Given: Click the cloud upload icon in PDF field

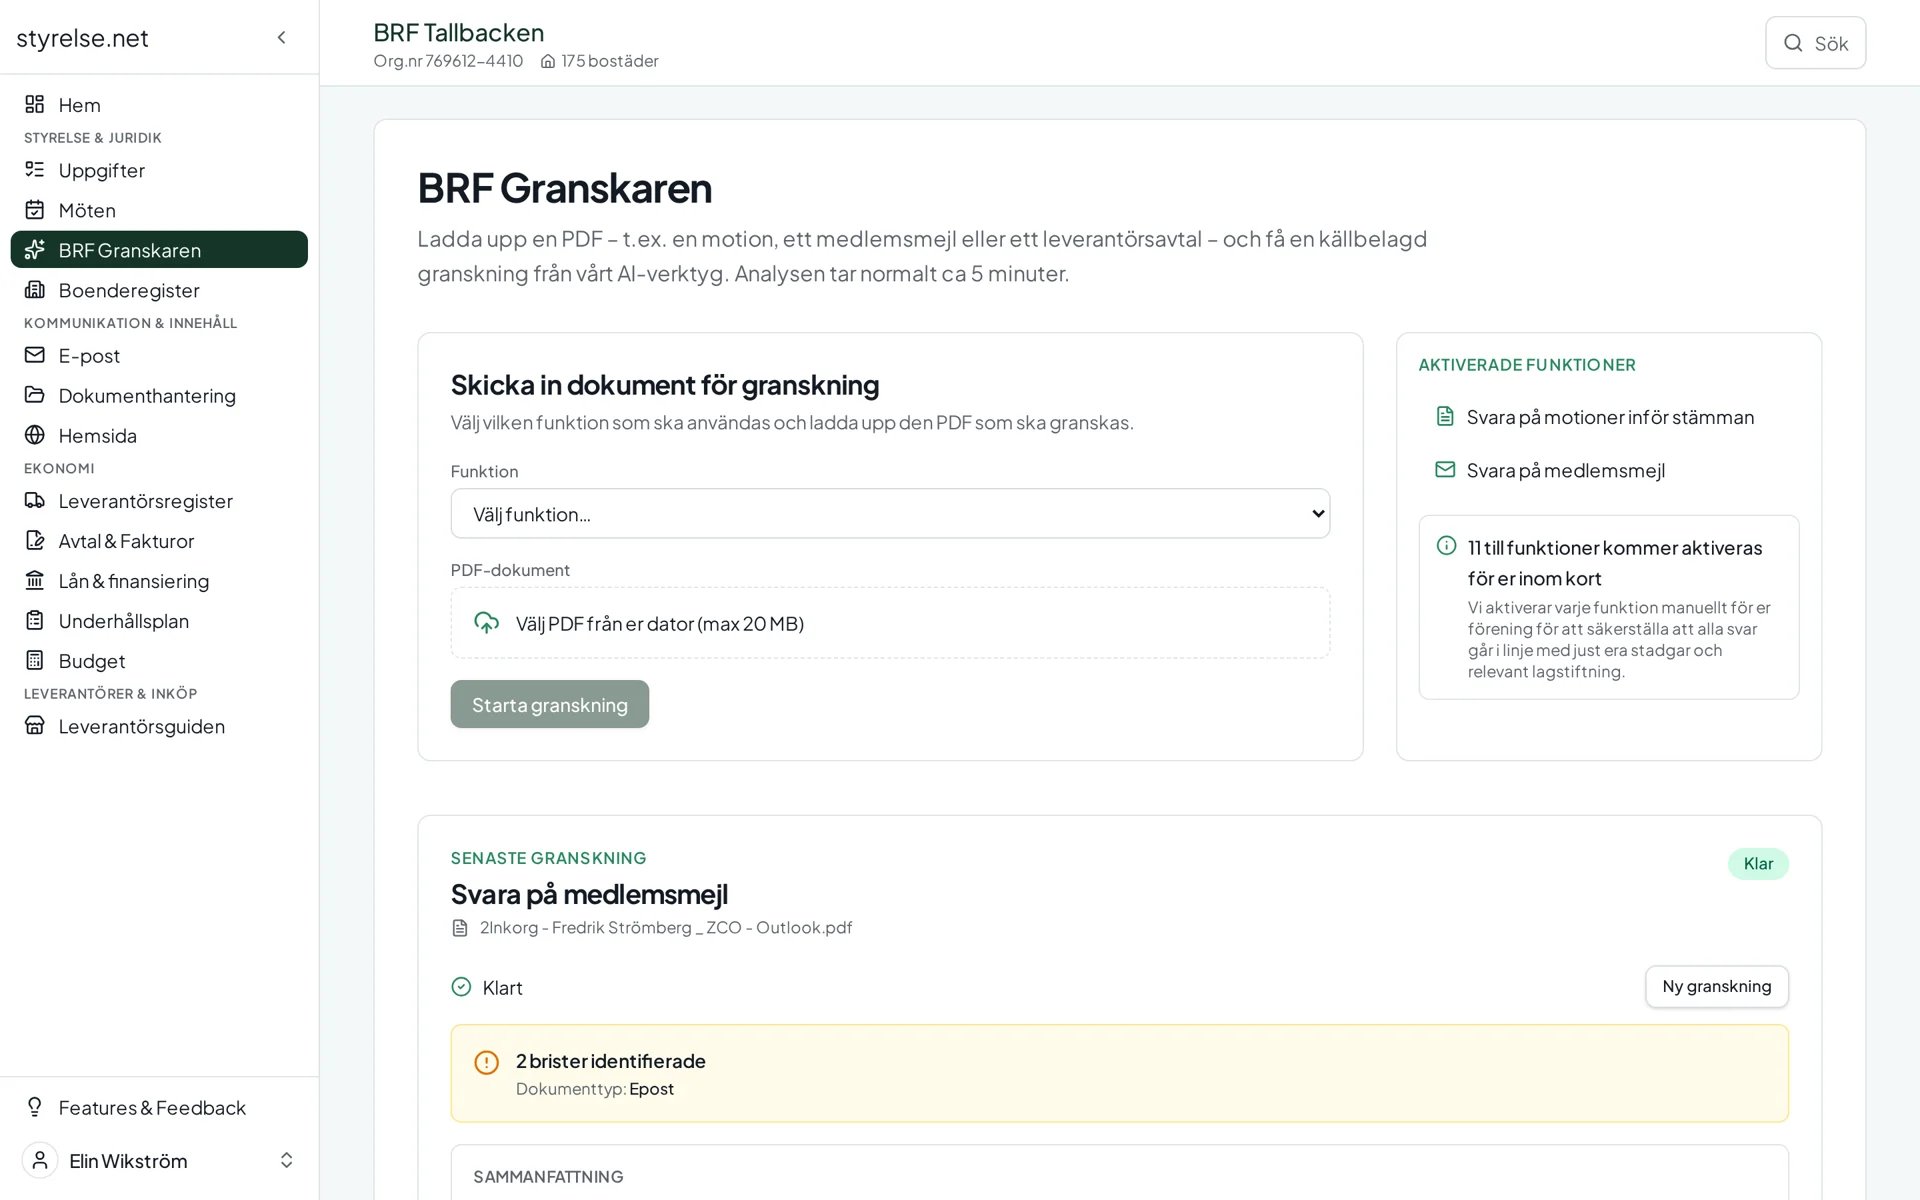Looking at the screenshot, I should point(486,623).
